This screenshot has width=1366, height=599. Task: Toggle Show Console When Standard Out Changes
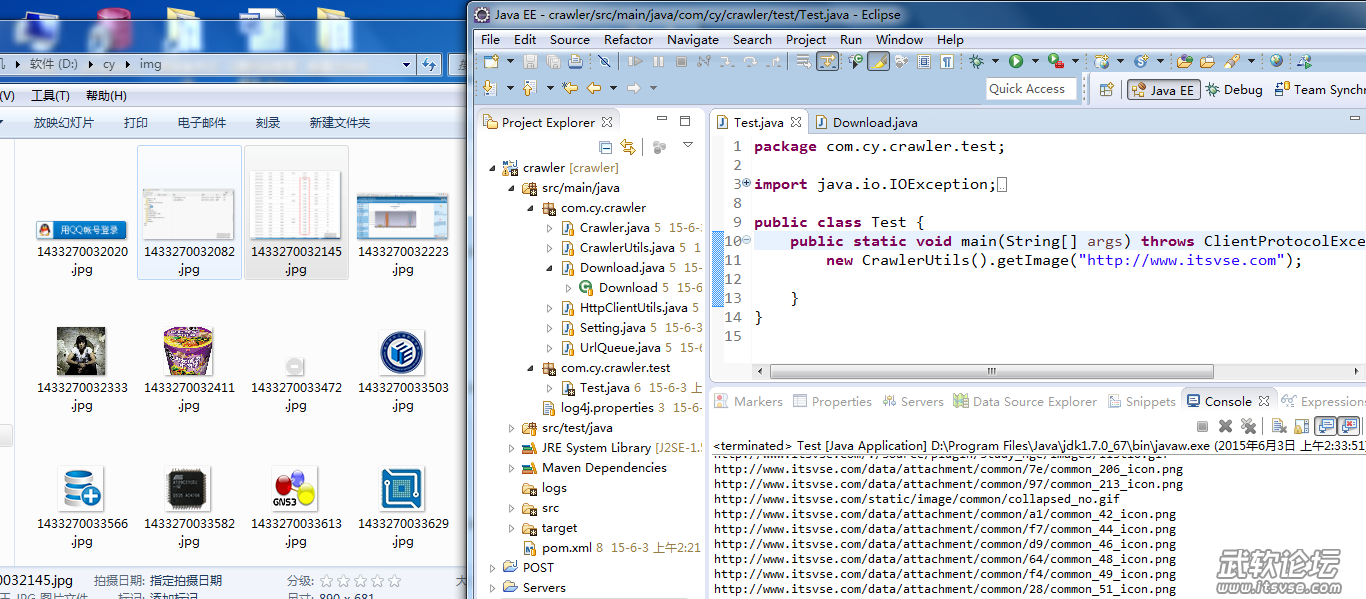click(x=1324, y=426)
